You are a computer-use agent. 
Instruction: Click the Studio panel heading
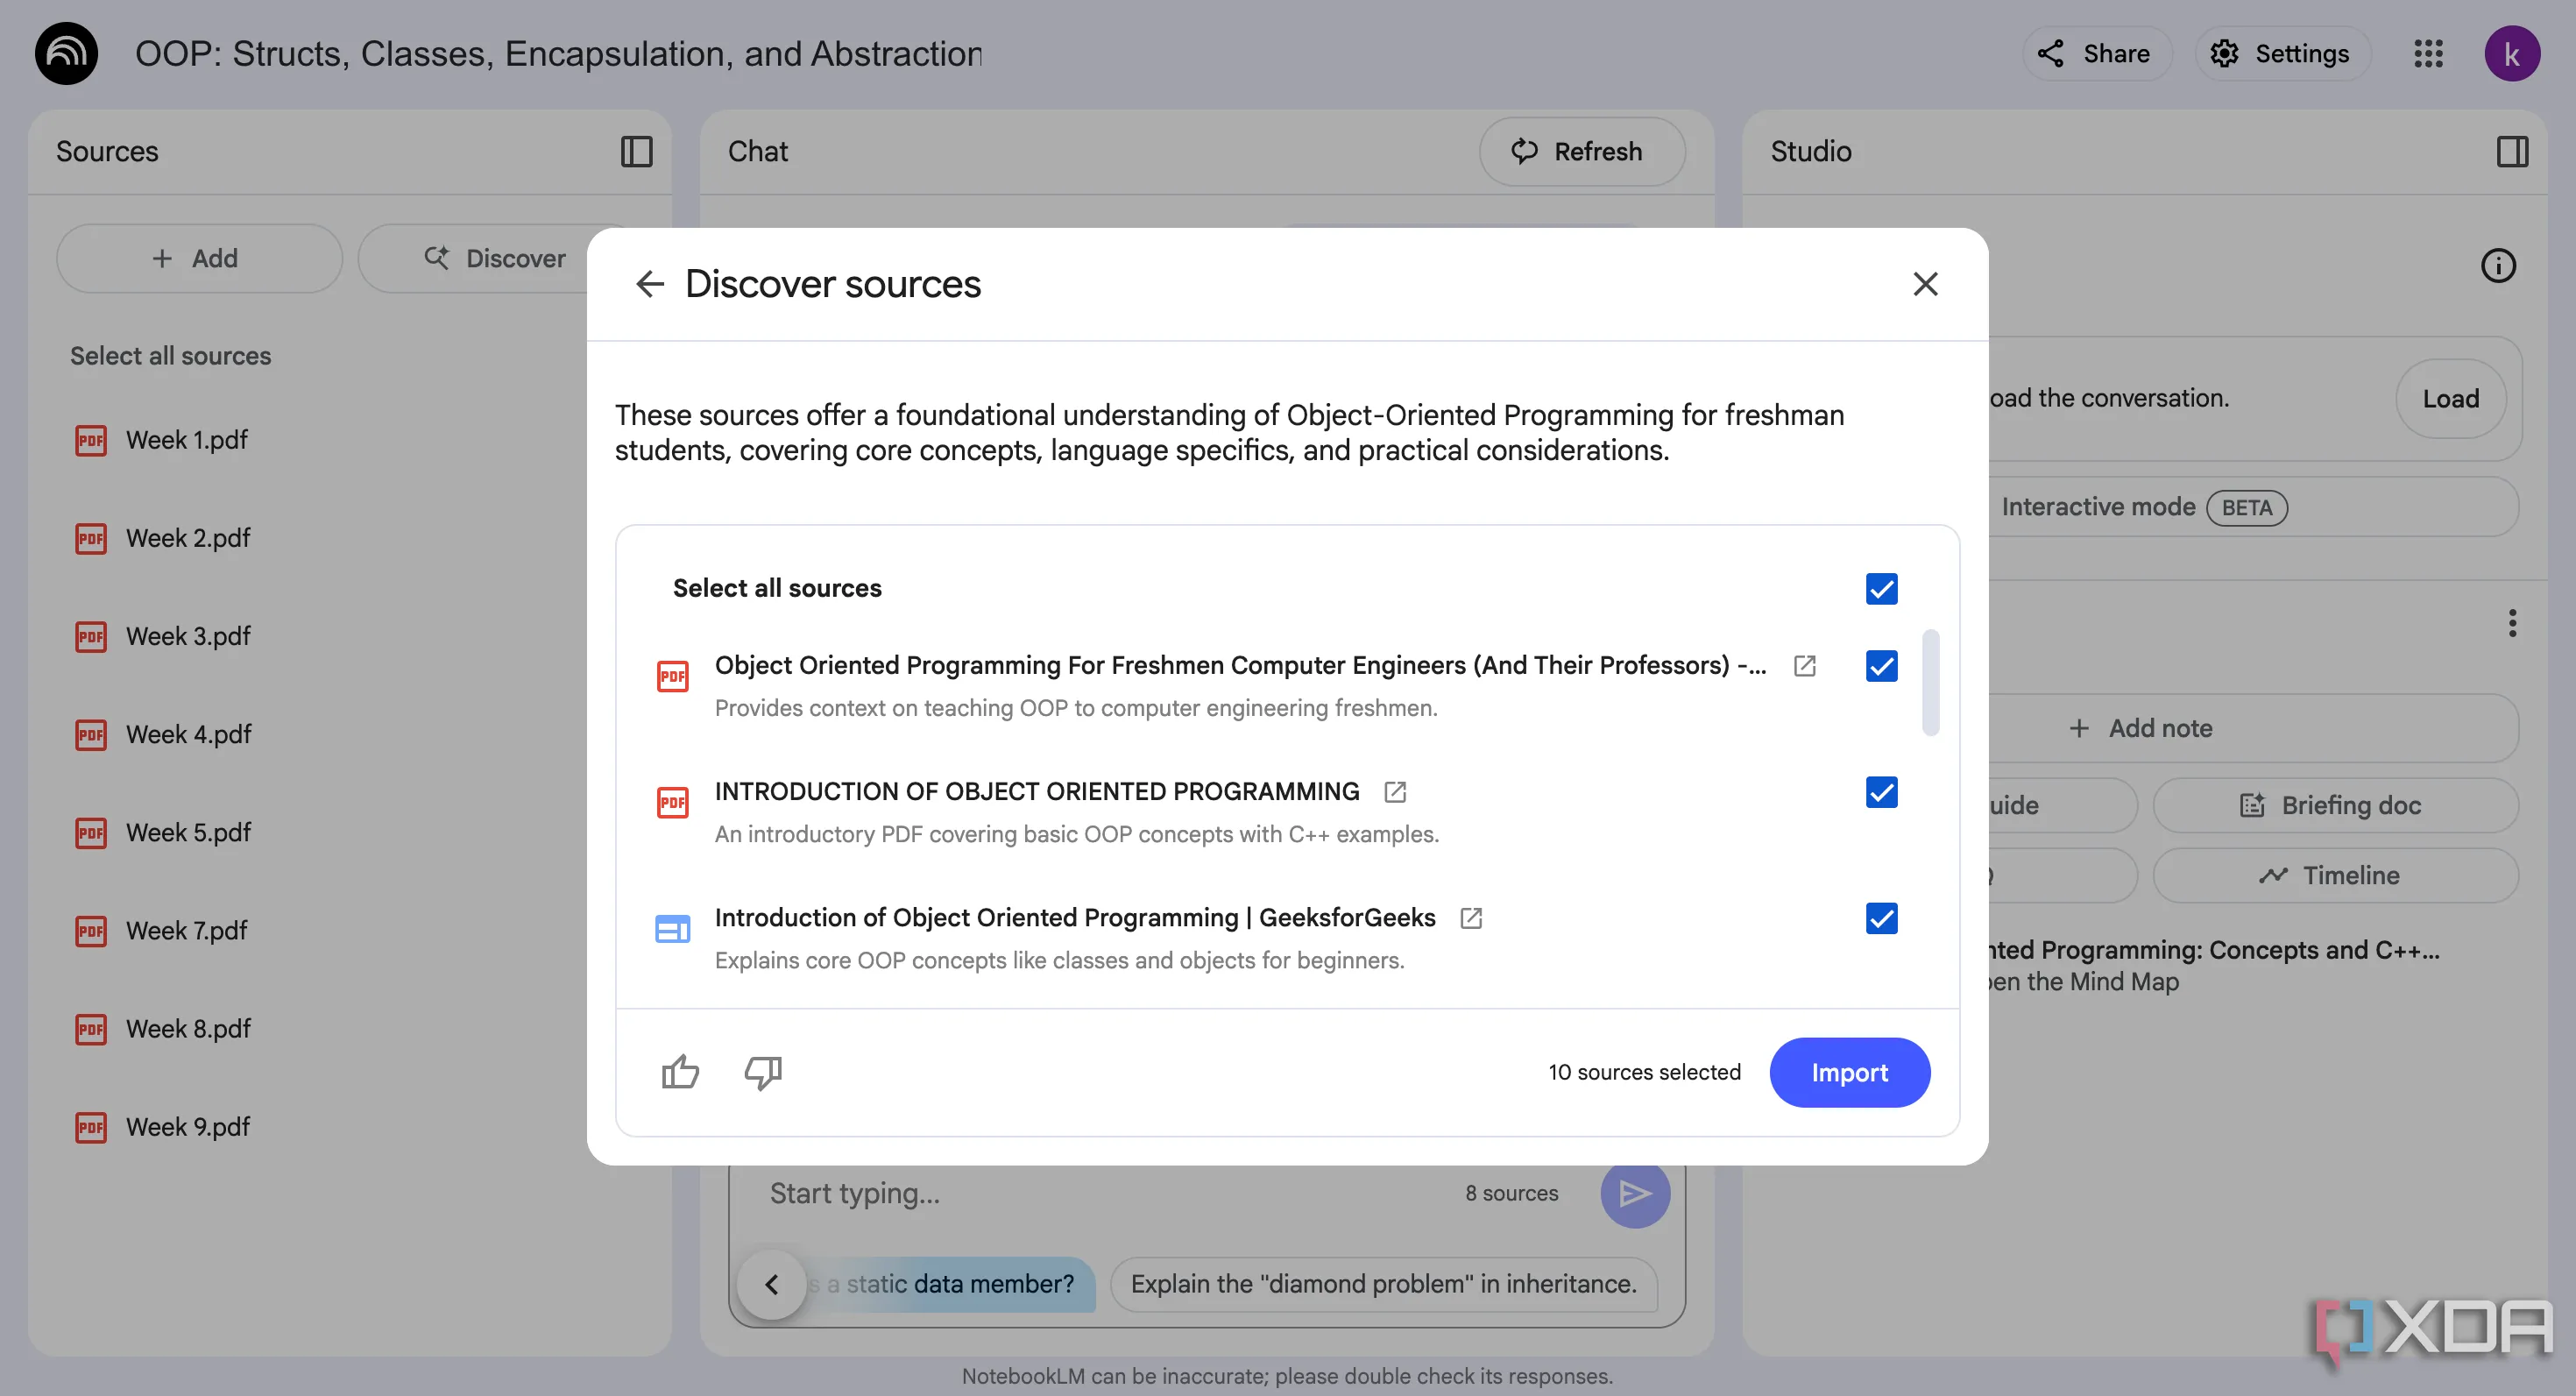(x=1811, y=152)
